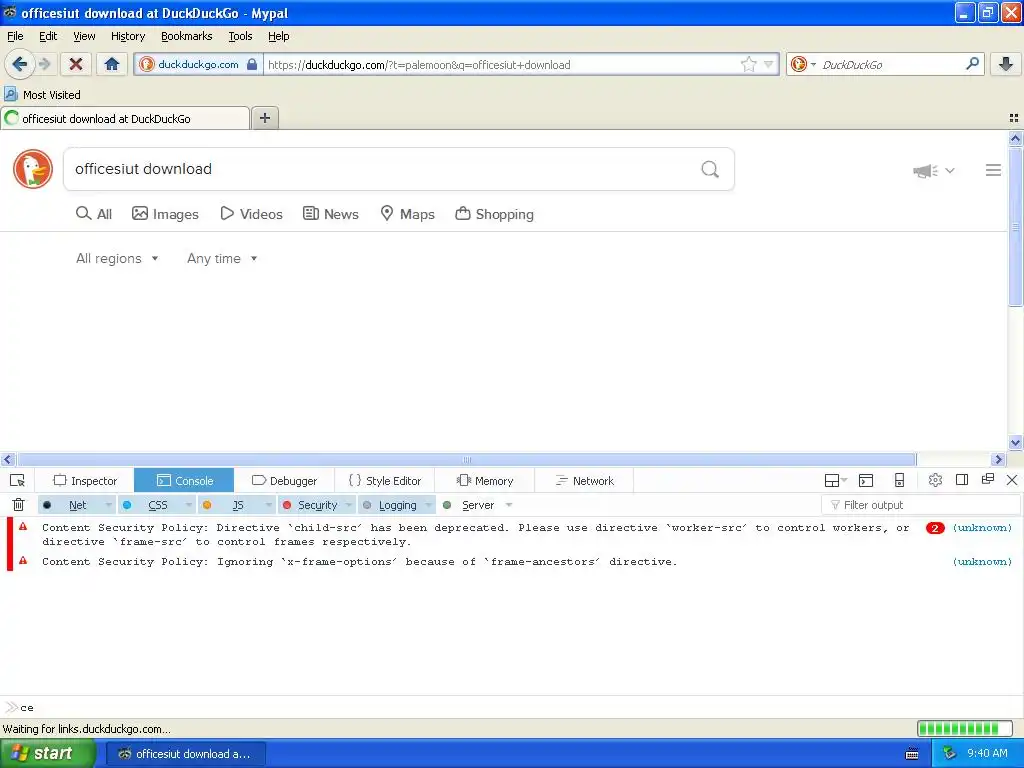
Task: Open a new tab with the plus button
Action: tap(264, 118)
